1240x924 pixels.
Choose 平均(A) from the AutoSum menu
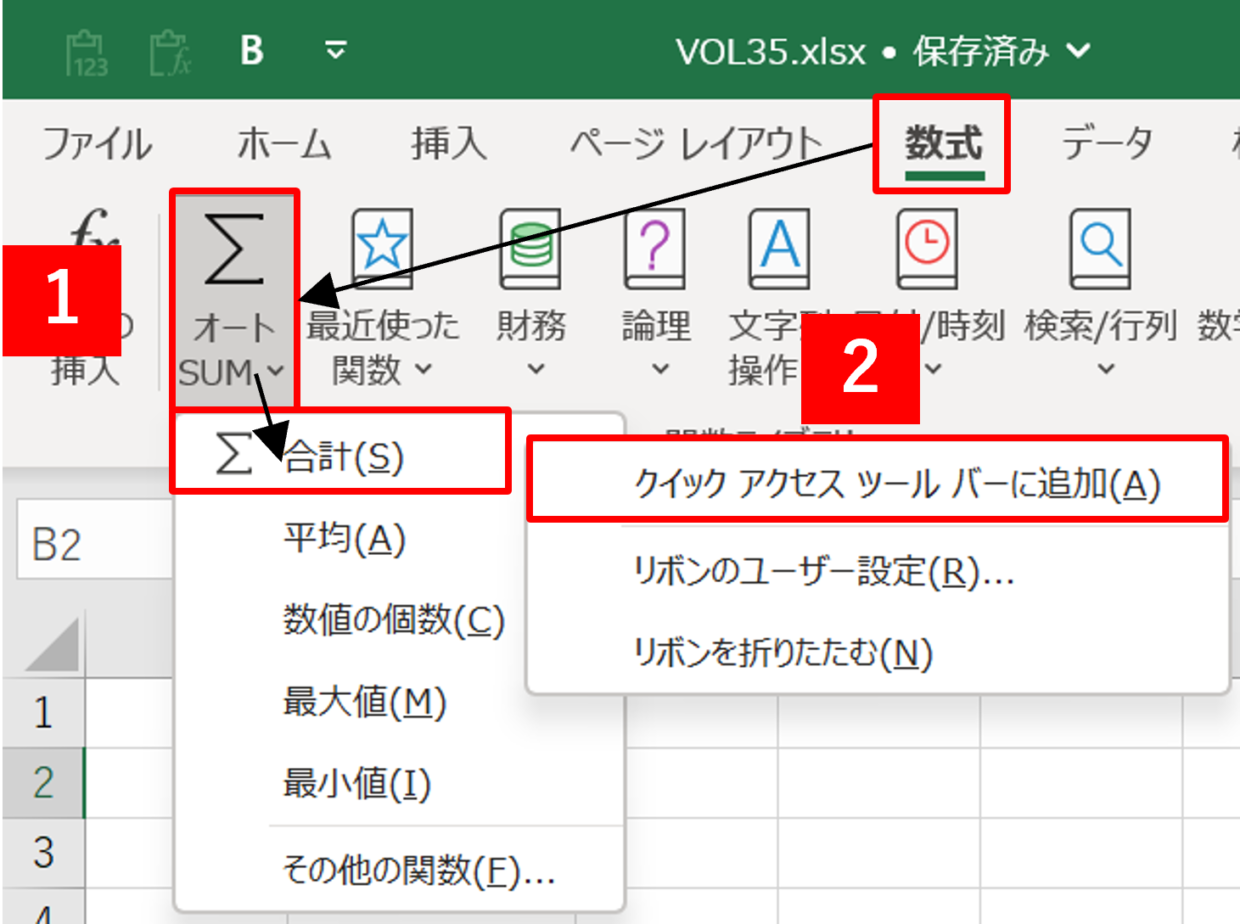(399, 540)
